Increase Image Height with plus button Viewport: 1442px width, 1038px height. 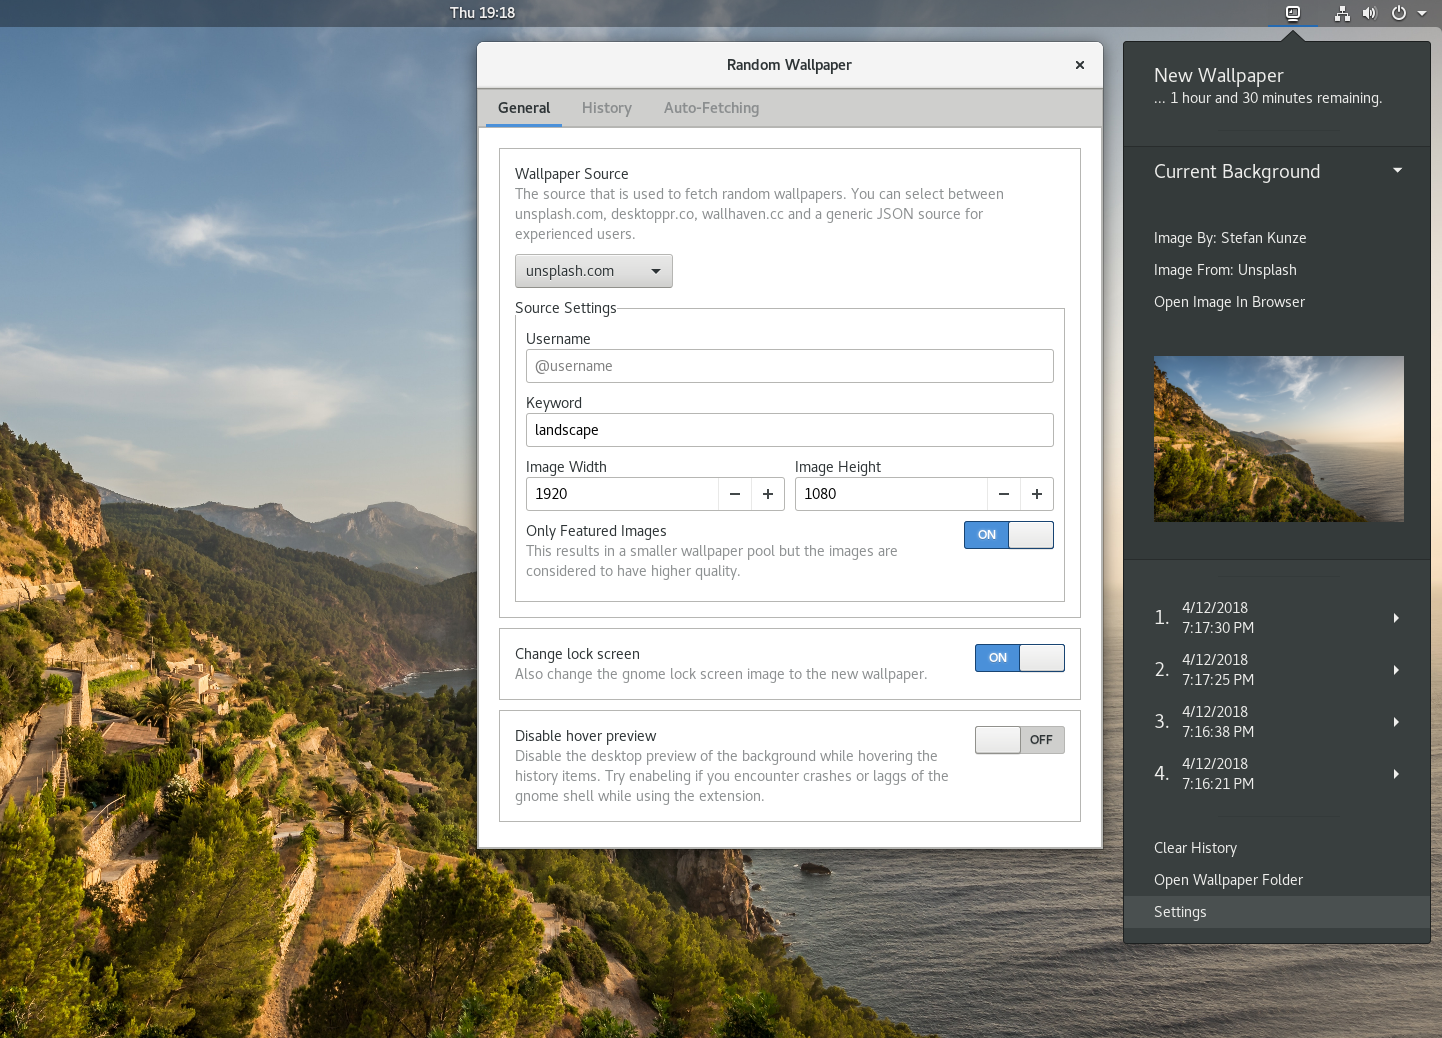pos(1037,494)
